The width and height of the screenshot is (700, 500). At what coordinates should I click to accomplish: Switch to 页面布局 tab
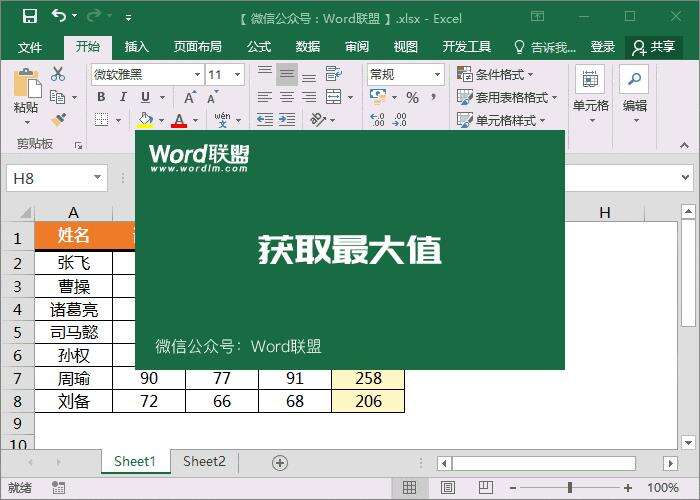click(x=198, y=47)
